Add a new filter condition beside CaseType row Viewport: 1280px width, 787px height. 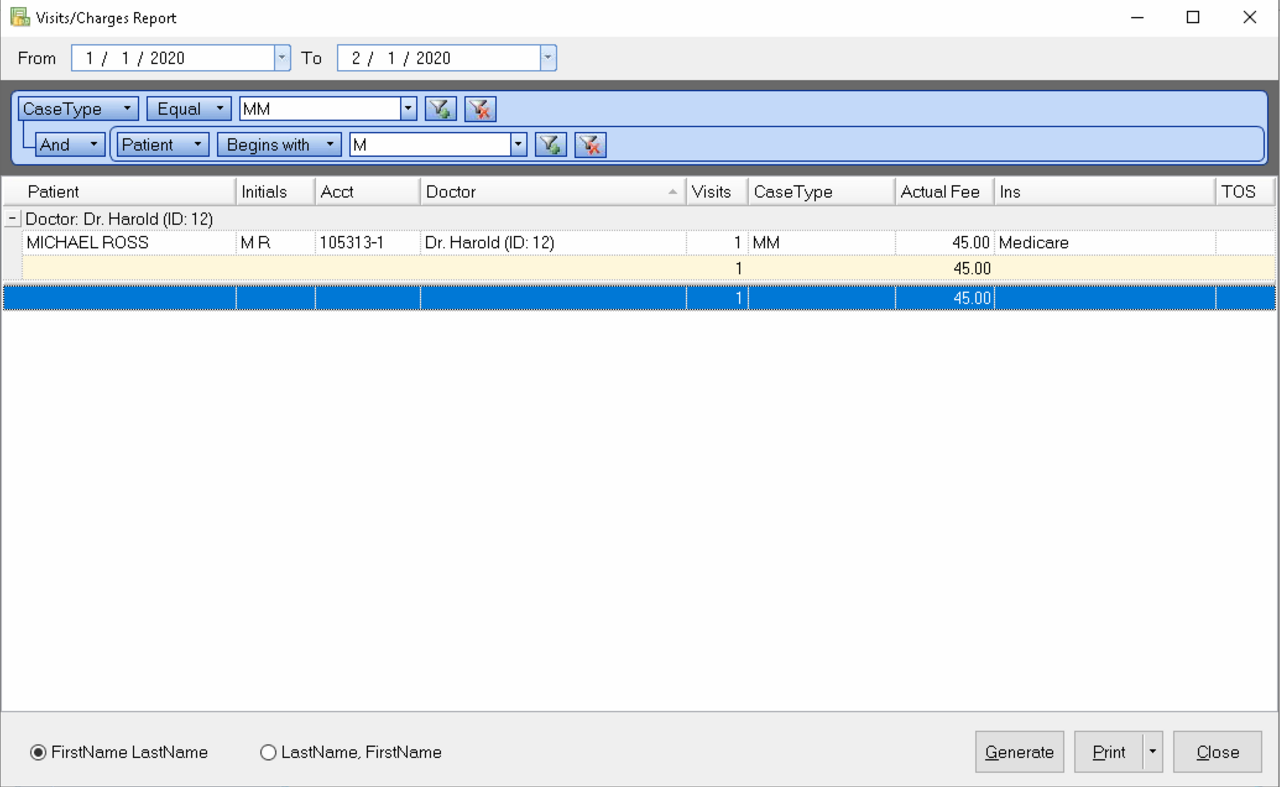pyautogui.click(x=440, y=108)
